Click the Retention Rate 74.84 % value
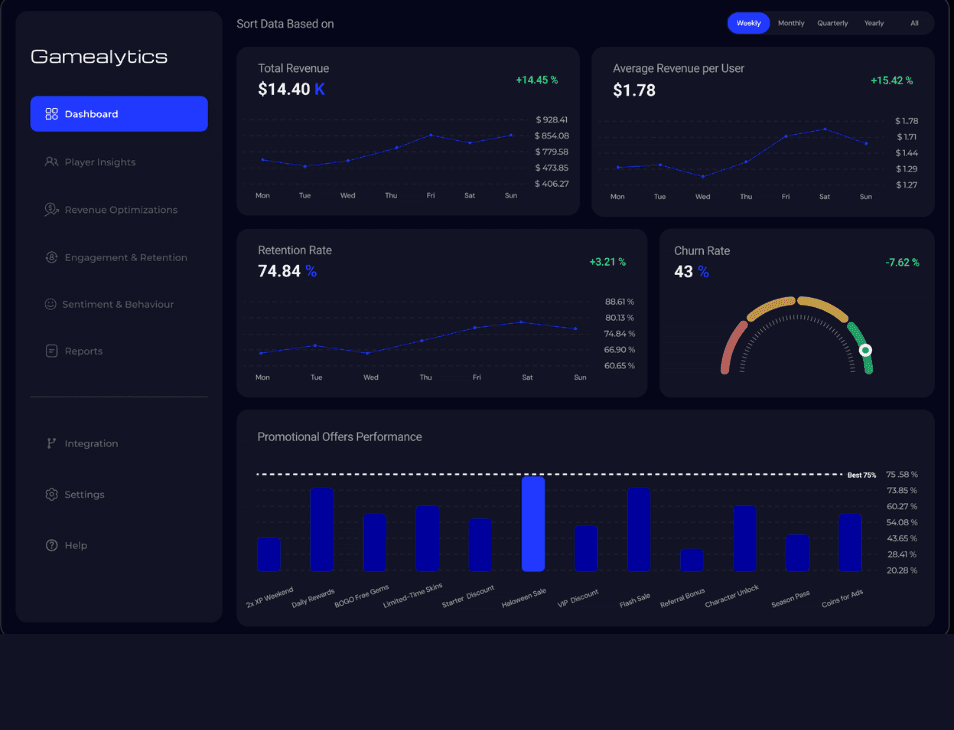 point(287,271)
